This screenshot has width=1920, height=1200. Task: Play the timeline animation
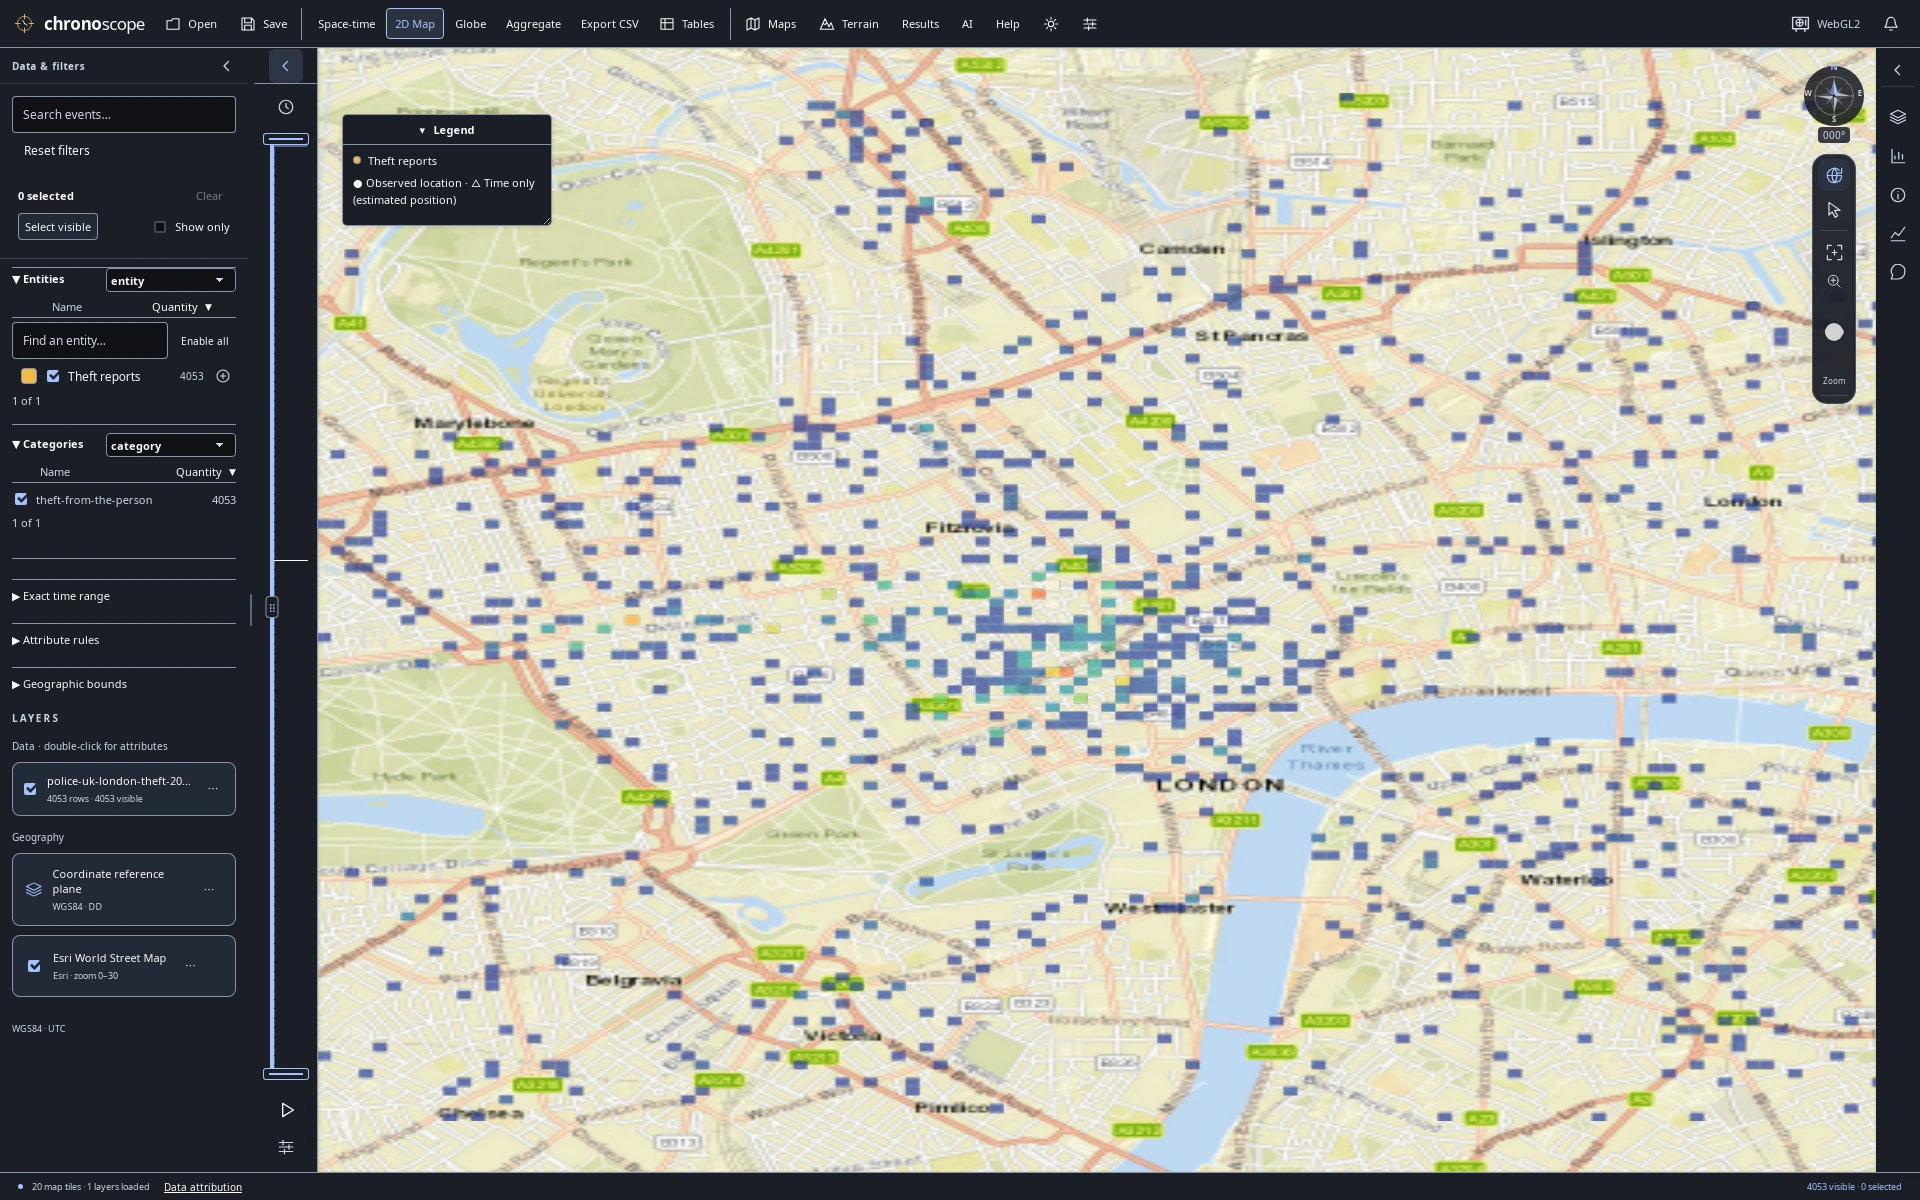click(x=287, y=1110)
